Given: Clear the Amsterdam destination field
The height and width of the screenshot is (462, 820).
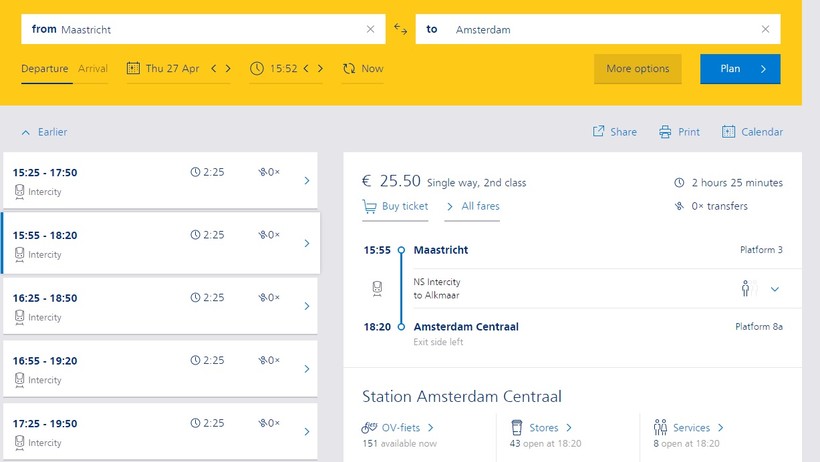Looking at the screenshot, I should 766,29.
